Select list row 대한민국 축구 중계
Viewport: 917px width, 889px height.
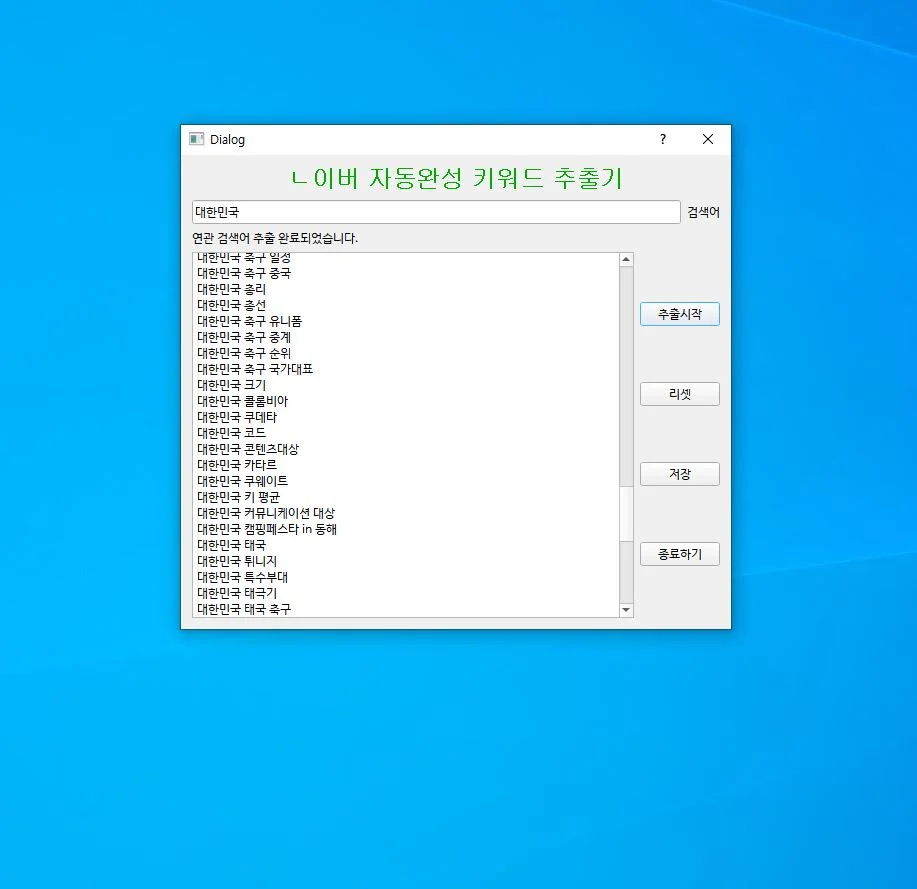pyautogui.click(x=405, y=337)
